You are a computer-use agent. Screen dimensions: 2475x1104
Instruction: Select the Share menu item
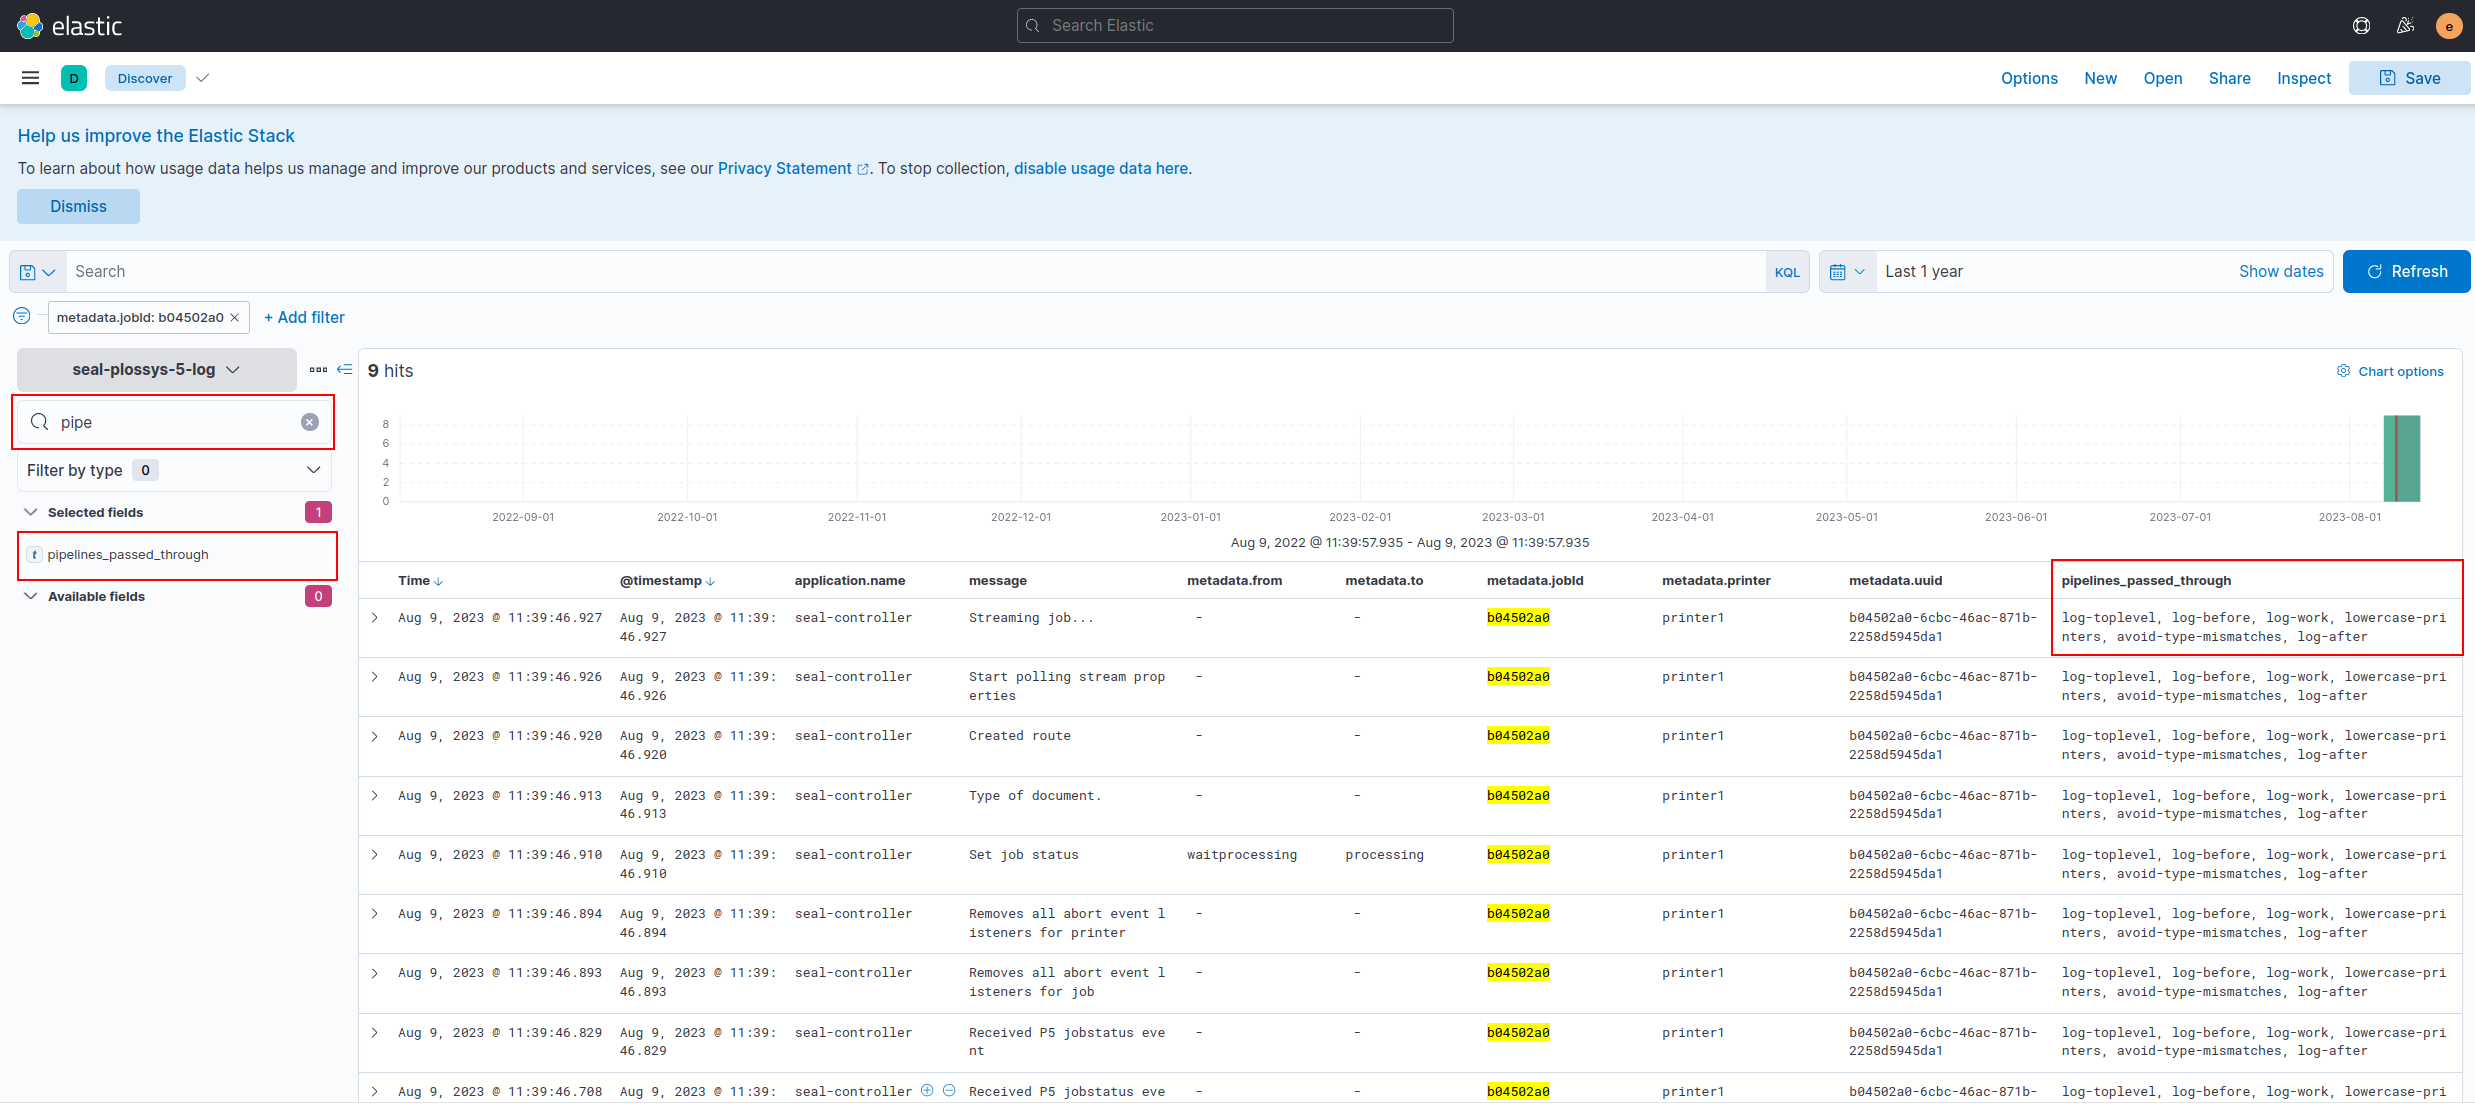[x=2229, y=78]
